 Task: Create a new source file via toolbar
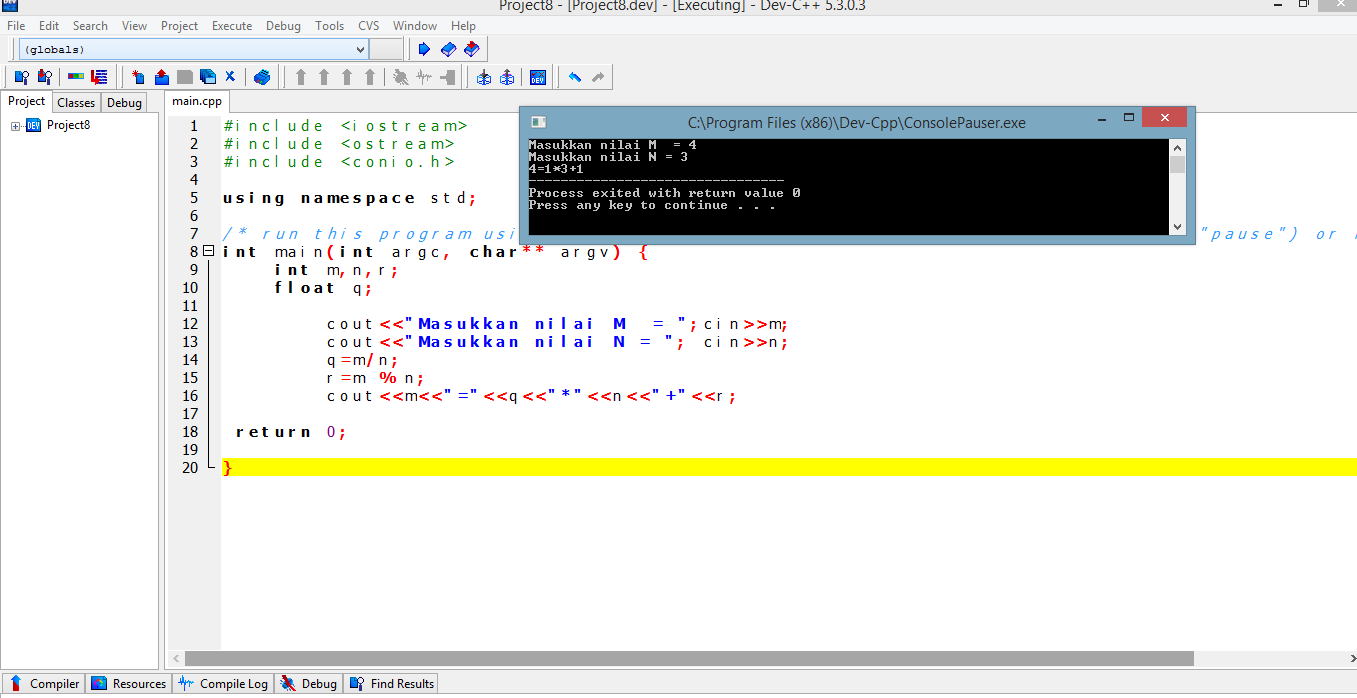pos(138,77)
